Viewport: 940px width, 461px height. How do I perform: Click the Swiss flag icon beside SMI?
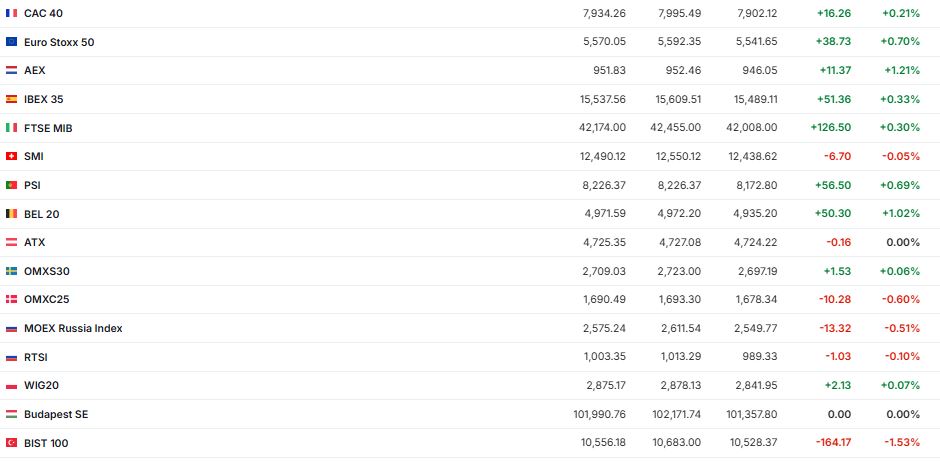(11, 156)
